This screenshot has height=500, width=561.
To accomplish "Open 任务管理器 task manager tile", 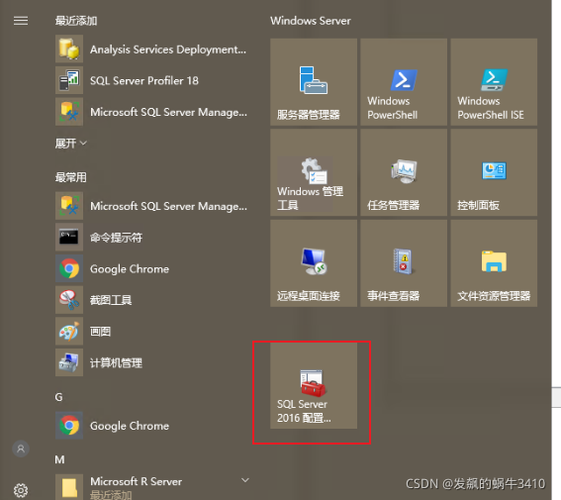I will click(404, 173).
